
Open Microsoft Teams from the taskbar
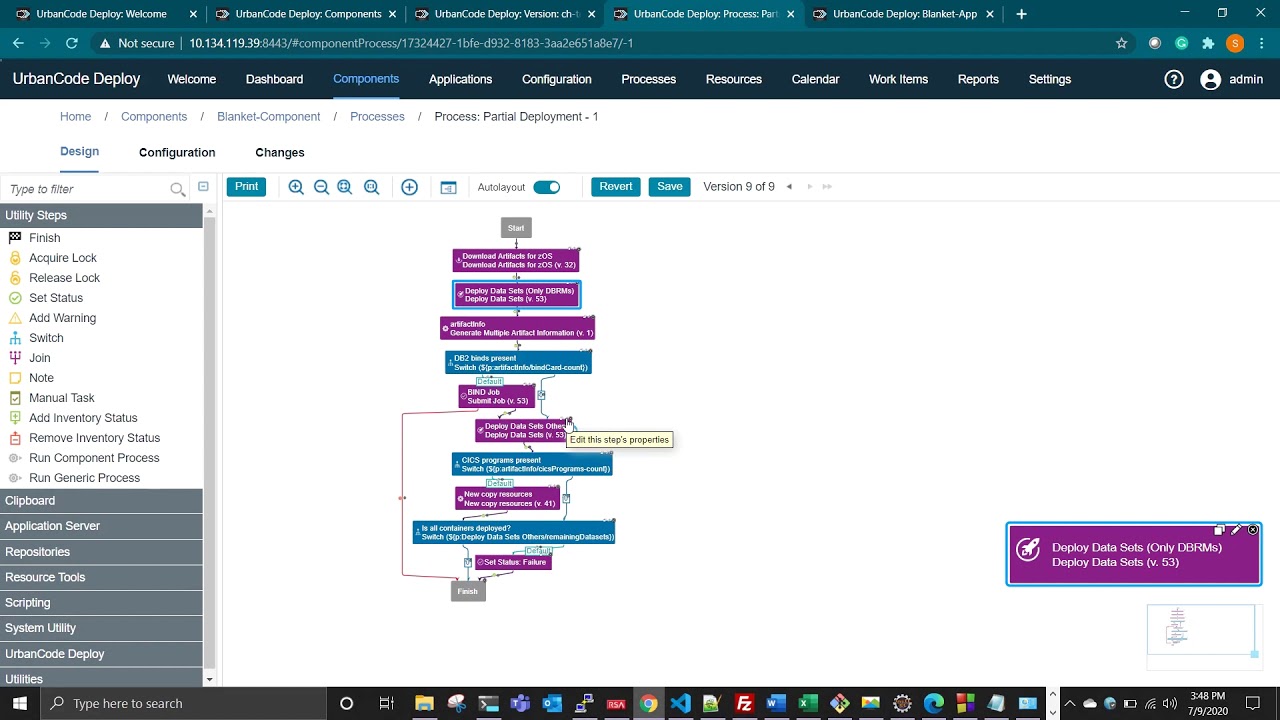coord(520,703)
